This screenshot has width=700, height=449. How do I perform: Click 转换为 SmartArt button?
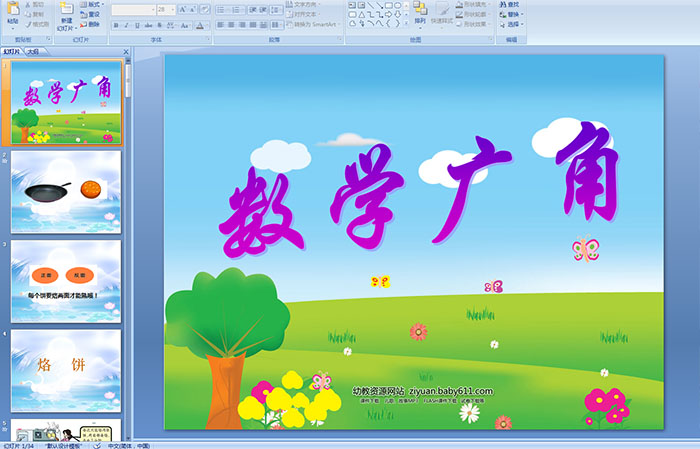click(x=313, y=24)
